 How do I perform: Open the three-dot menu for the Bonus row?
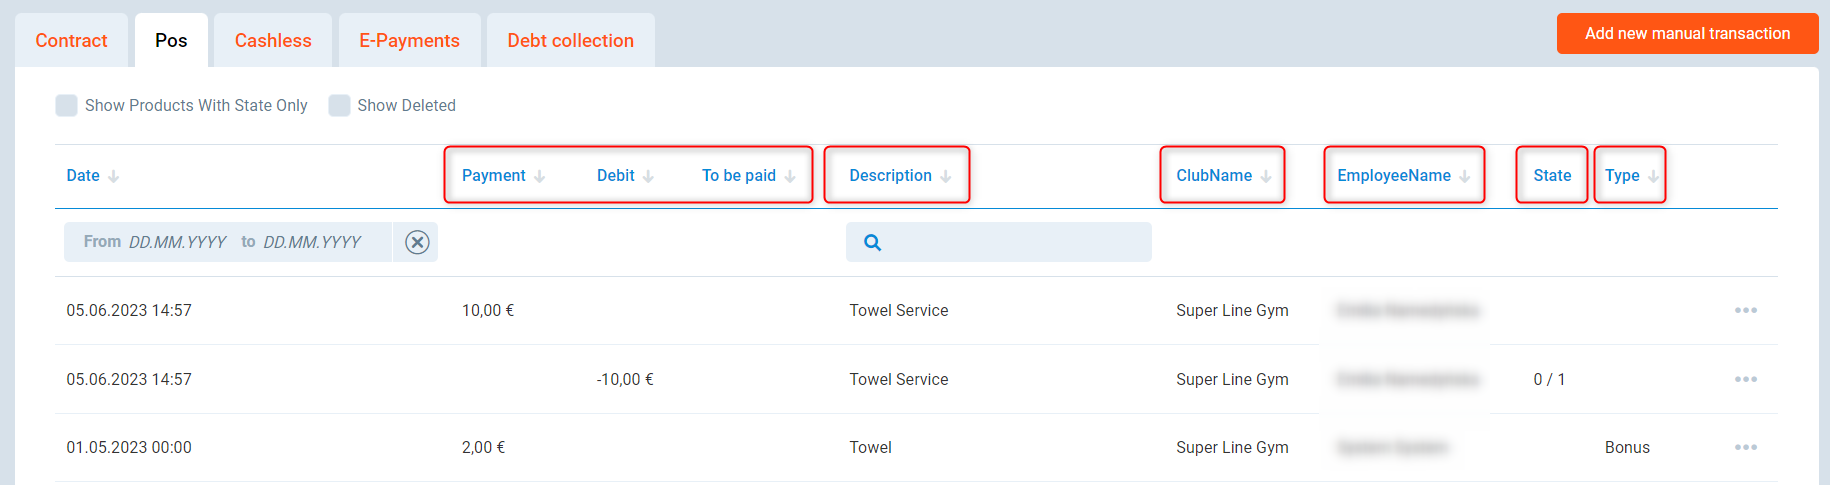(1745, 448)
